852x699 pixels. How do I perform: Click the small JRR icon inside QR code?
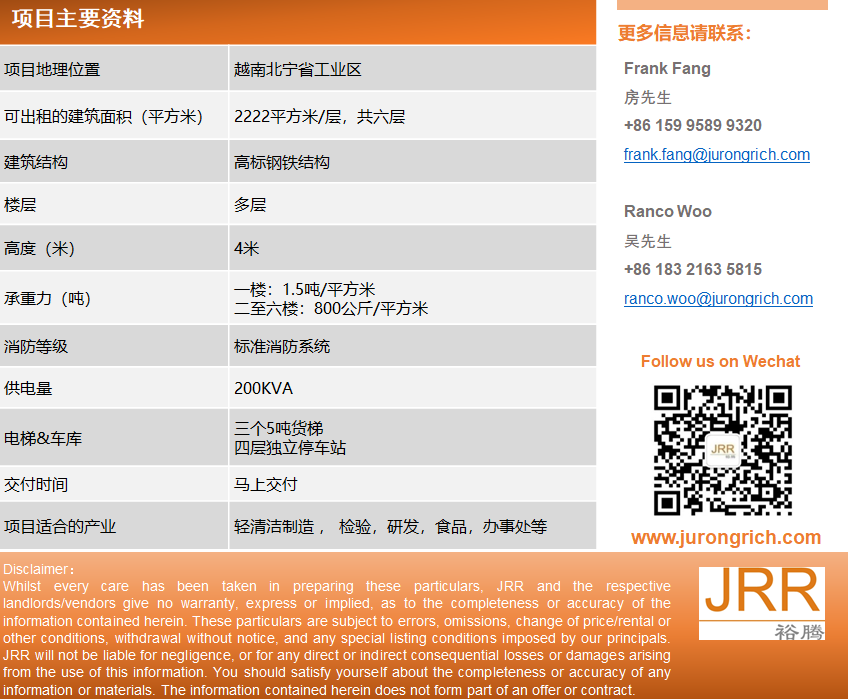pos(722,451)
